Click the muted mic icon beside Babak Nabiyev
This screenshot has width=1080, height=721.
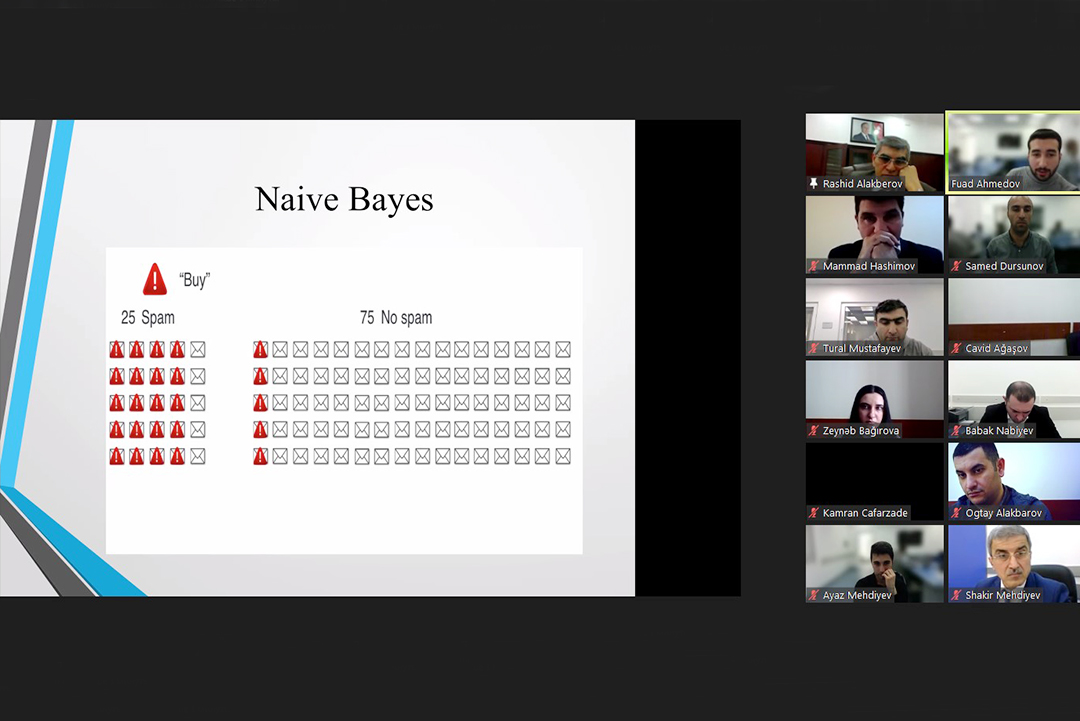pos(956,431)
